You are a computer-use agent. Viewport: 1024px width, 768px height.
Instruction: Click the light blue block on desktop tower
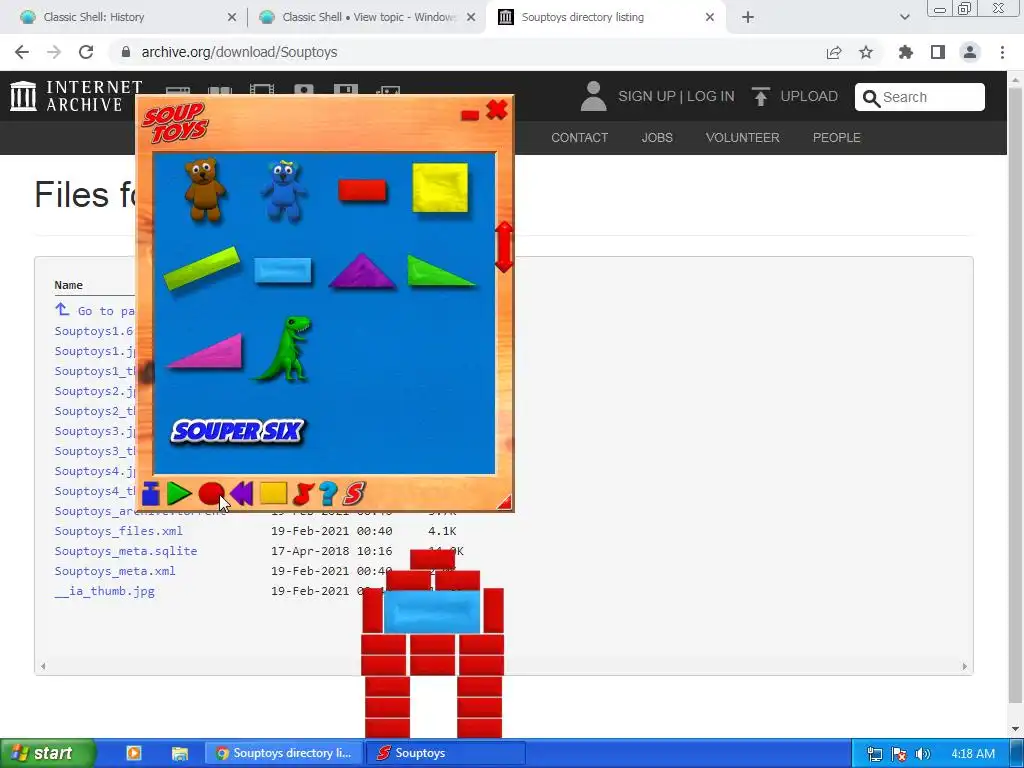(432, 611)
